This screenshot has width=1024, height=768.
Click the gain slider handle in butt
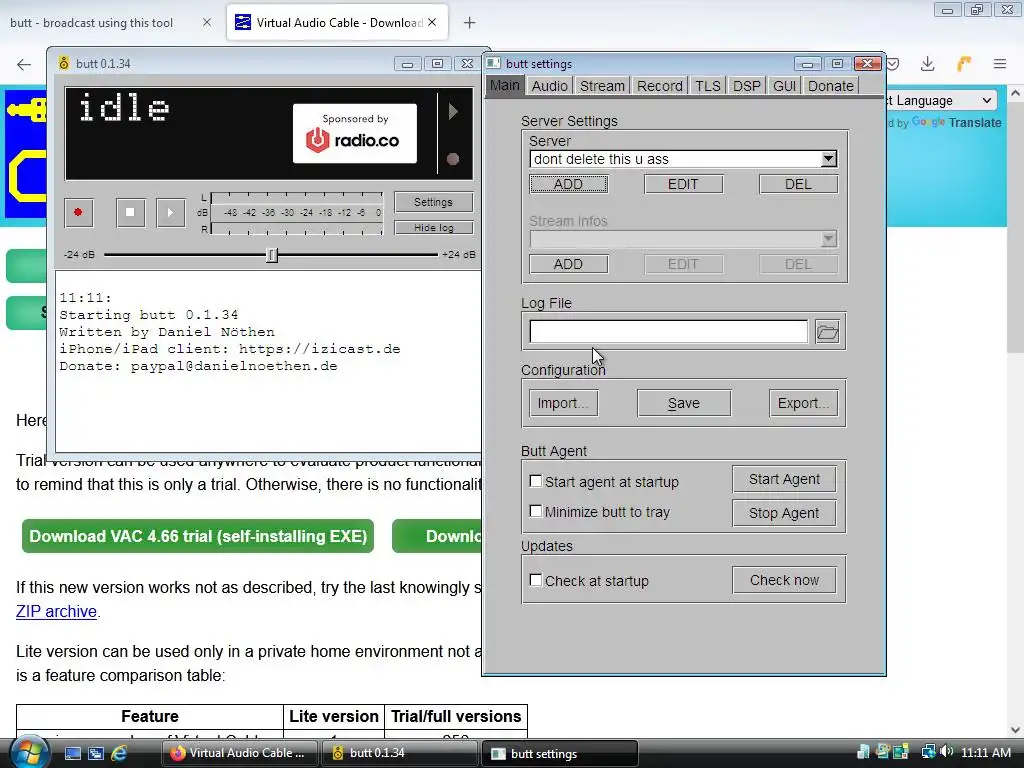tap(272, 255)
